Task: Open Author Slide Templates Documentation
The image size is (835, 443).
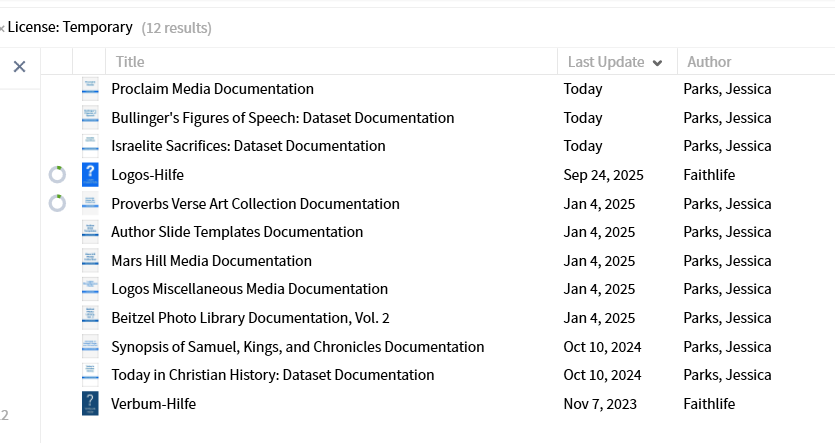Action: [237, 232]
